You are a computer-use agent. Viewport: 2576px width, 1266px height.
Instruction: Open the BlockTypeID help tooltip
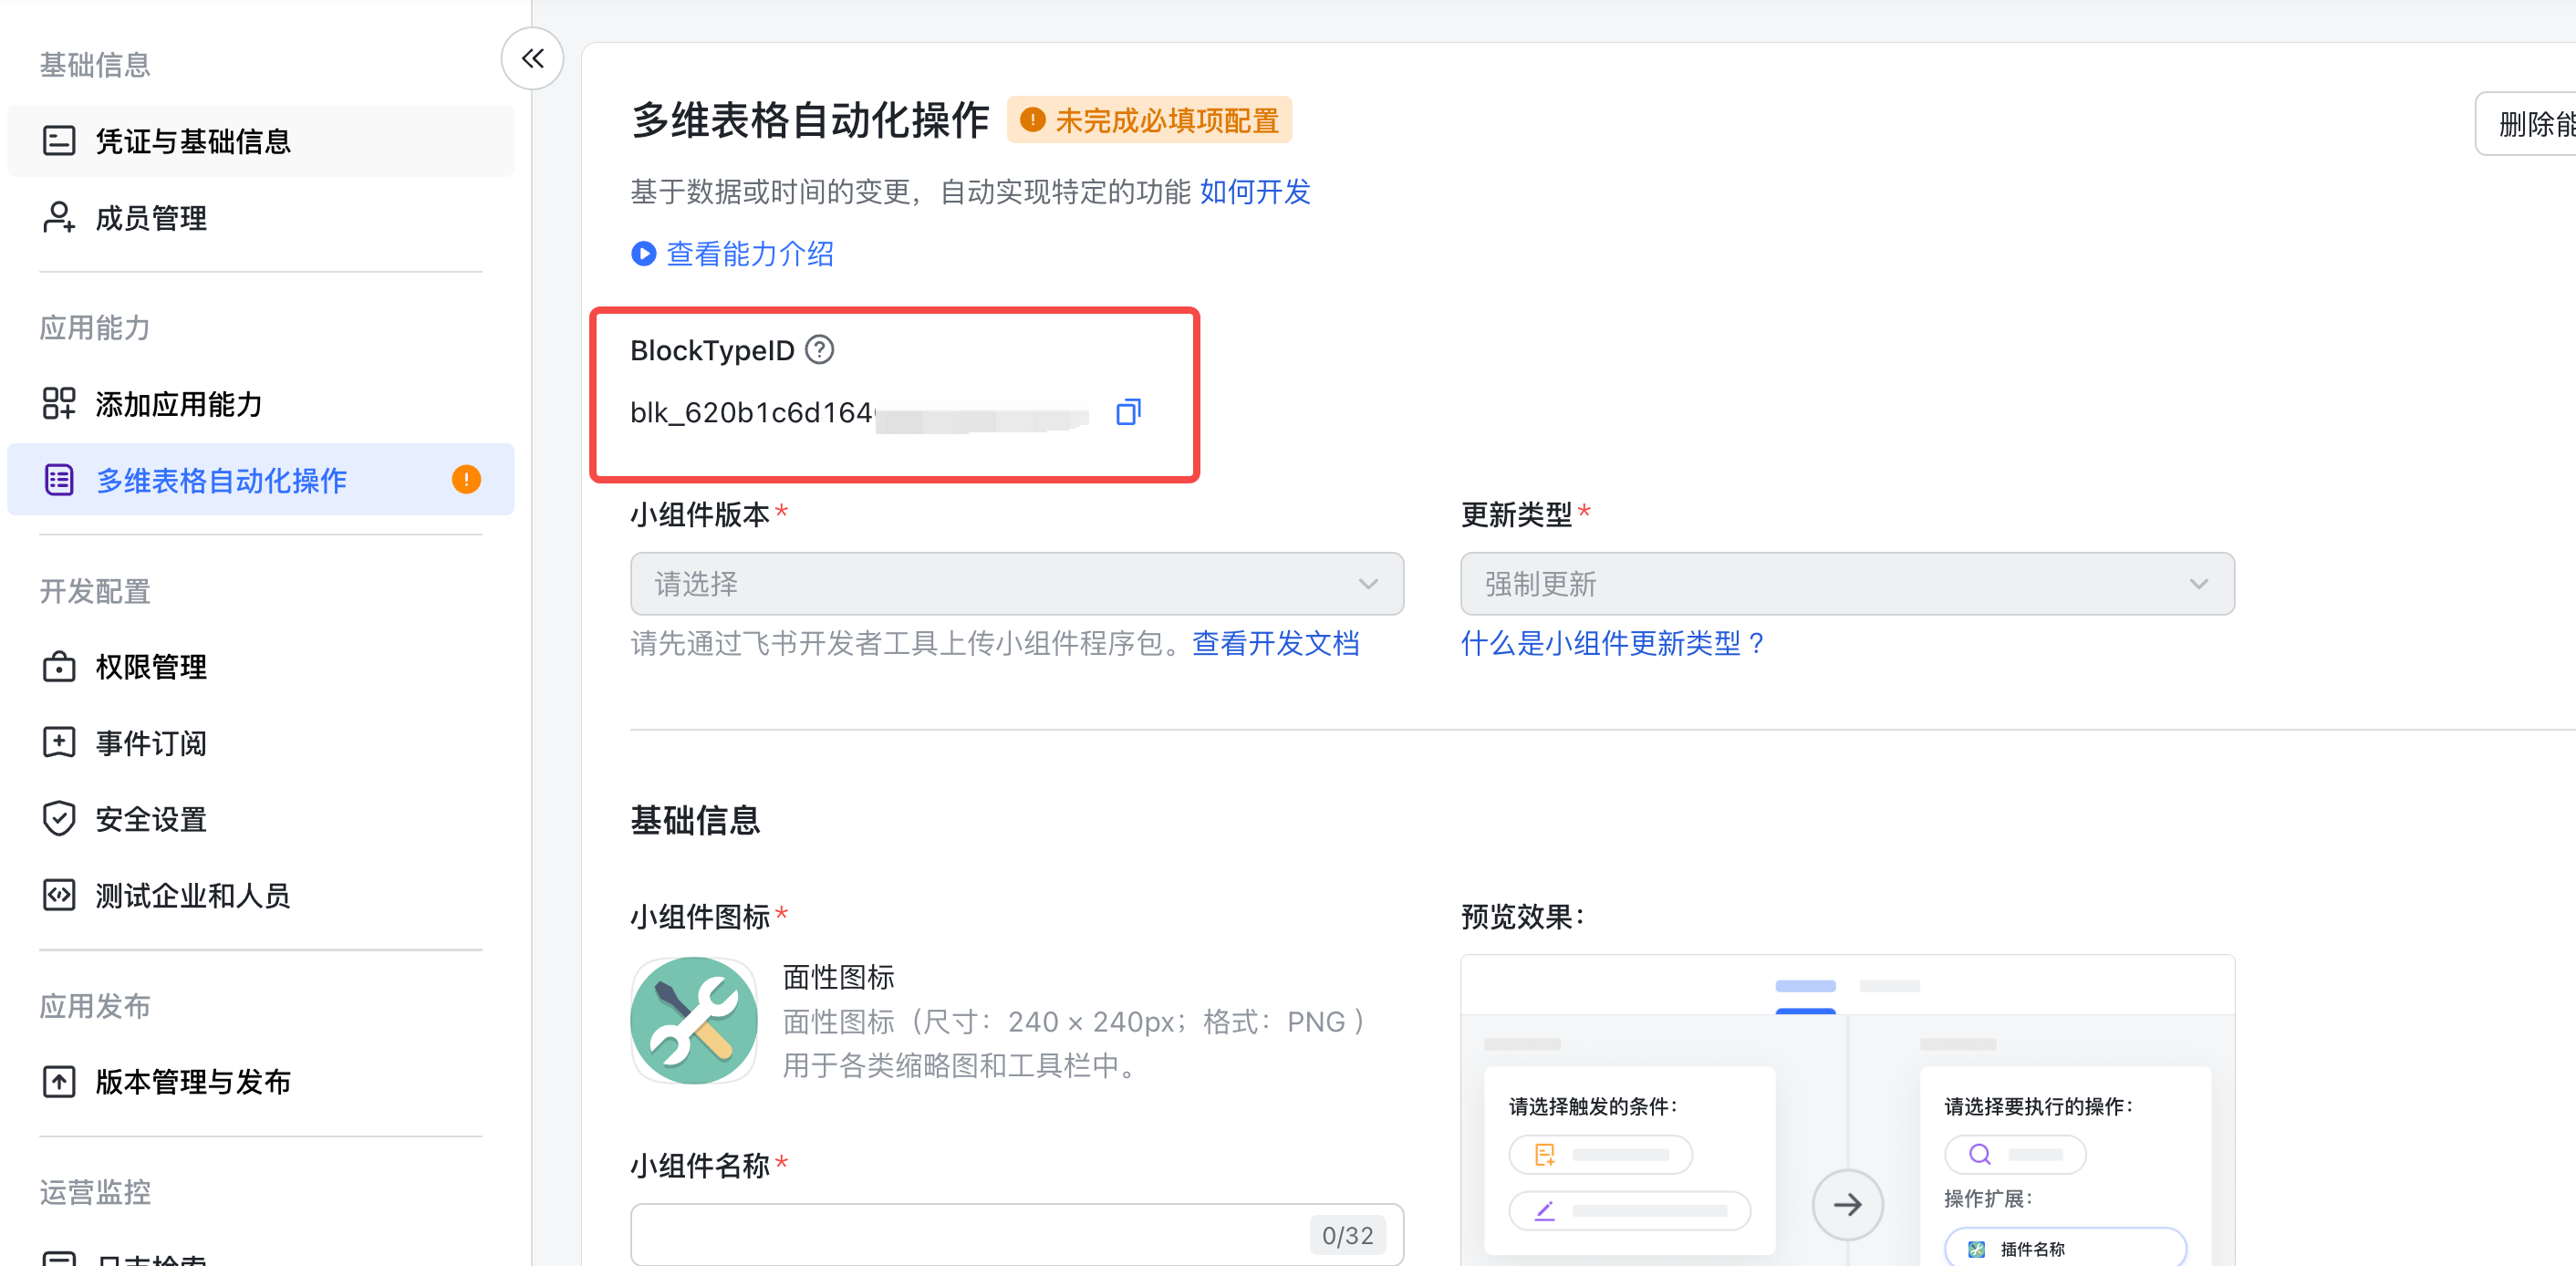click(x=819, y=349)
